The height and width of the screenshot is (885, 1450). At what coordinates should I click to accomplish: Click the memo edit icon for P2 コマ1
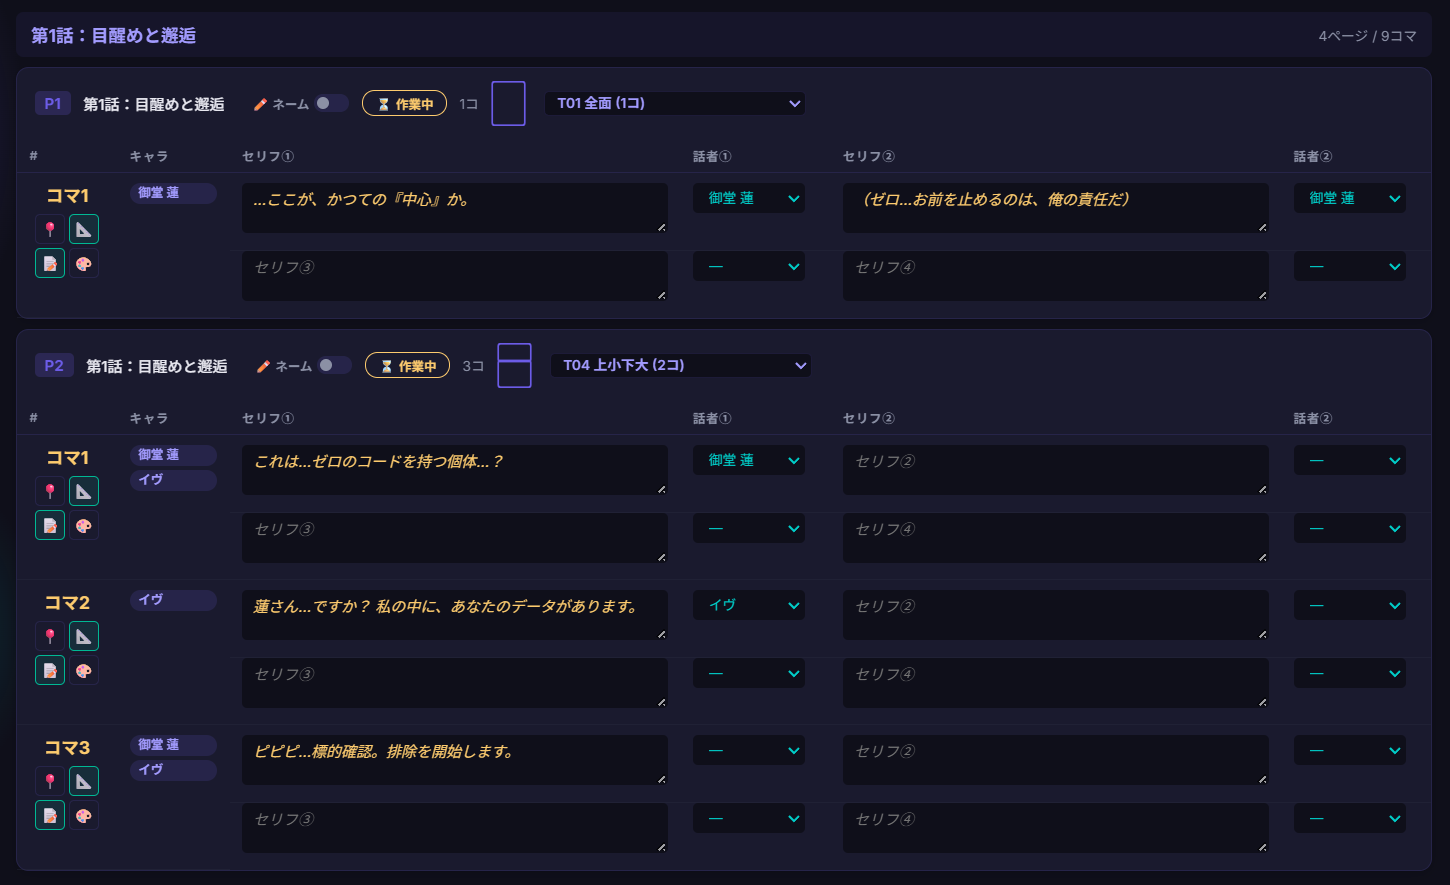(x=50, y=525)
